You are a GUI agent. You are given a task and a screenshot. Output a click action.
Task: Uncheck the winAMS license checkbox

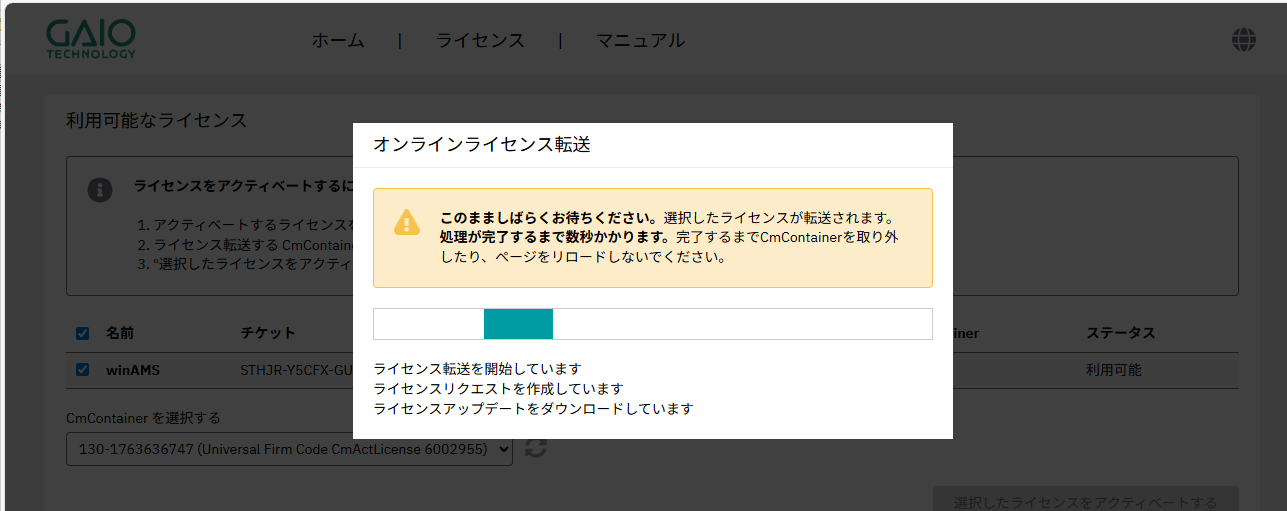click(83, 370)
